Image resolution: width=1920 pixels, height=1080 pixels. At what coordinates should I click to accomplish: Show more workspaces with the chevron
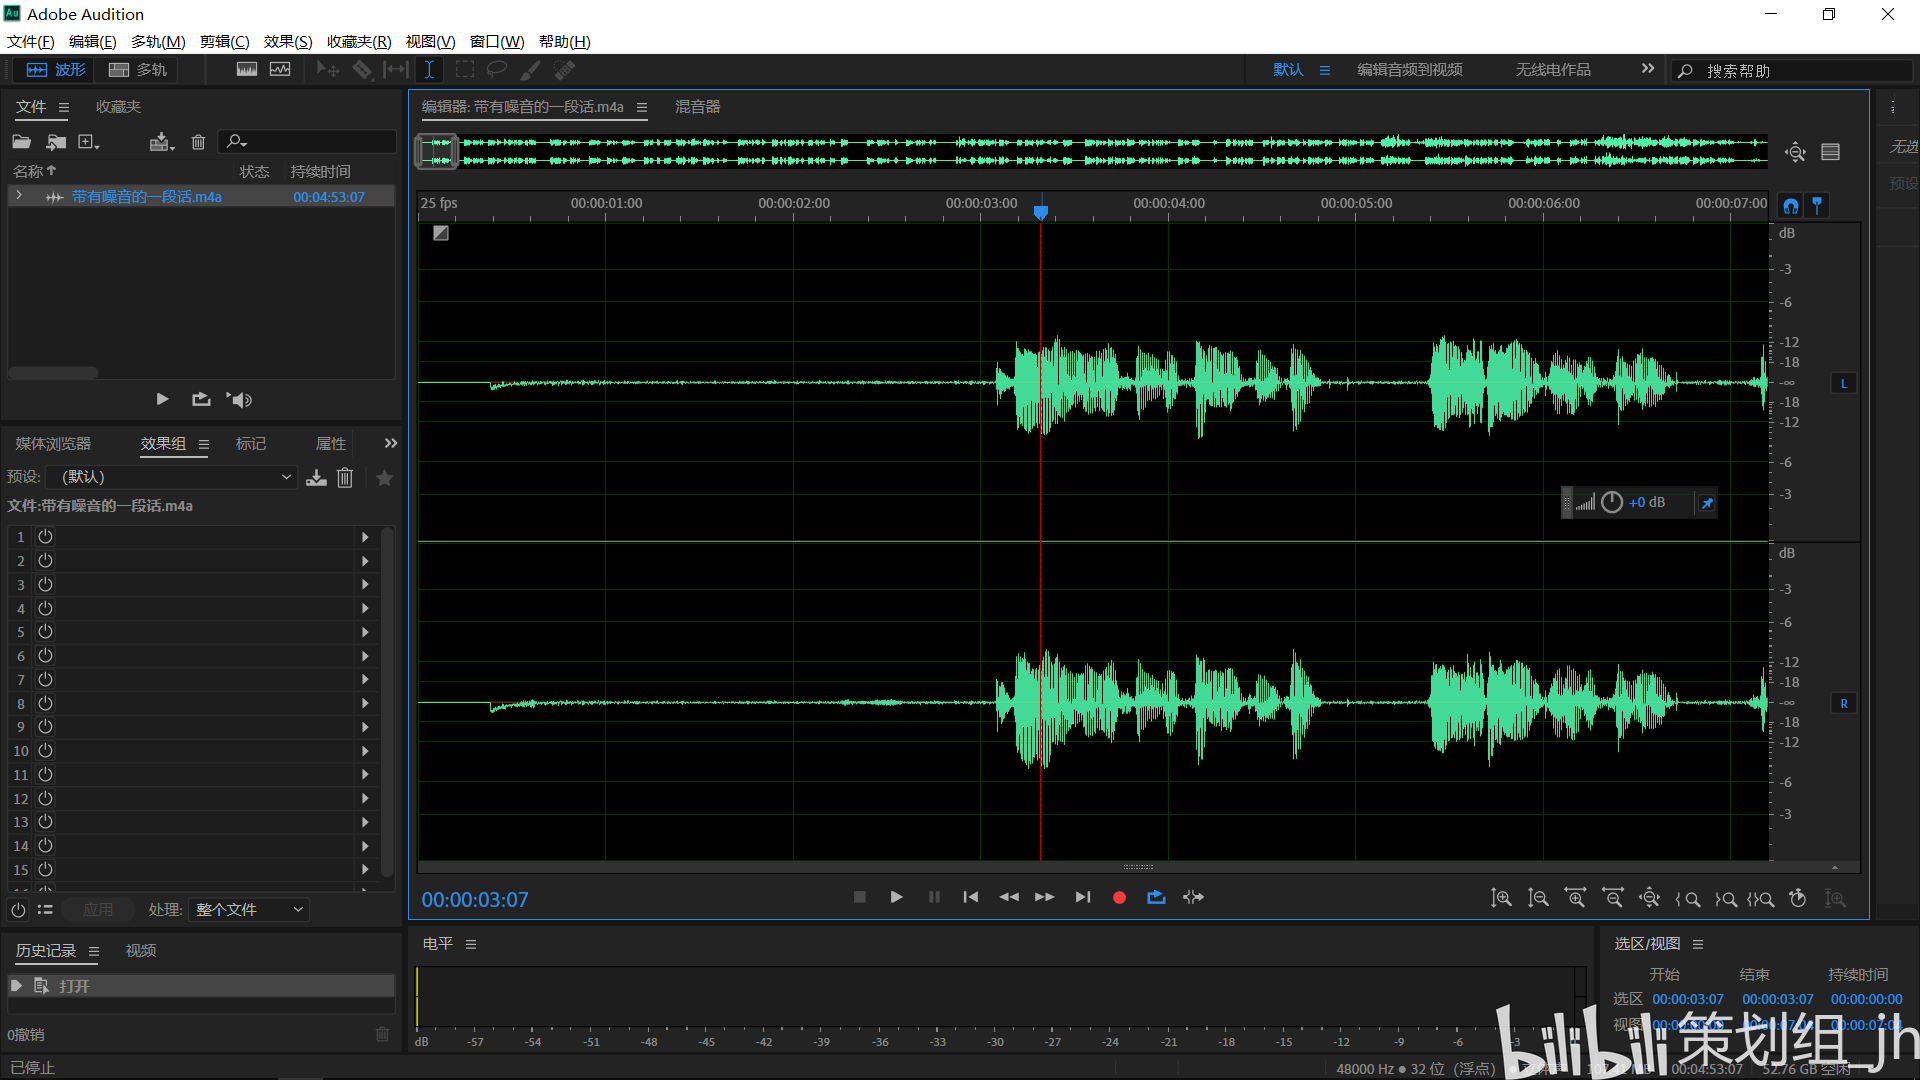tap(1648, 69)
